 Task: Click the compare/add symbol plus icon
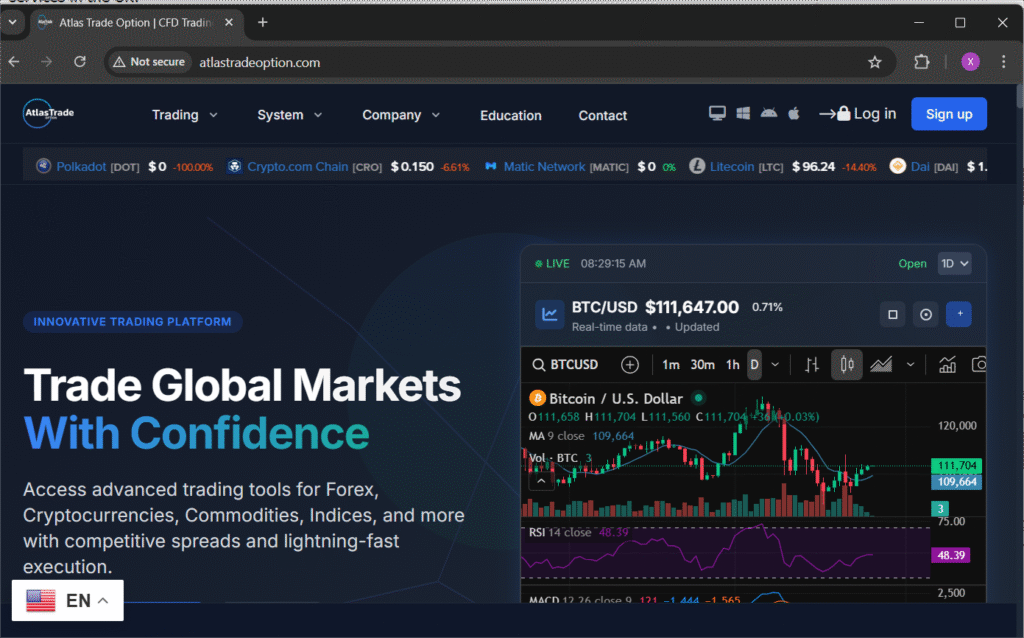click(x=630, y=365)
